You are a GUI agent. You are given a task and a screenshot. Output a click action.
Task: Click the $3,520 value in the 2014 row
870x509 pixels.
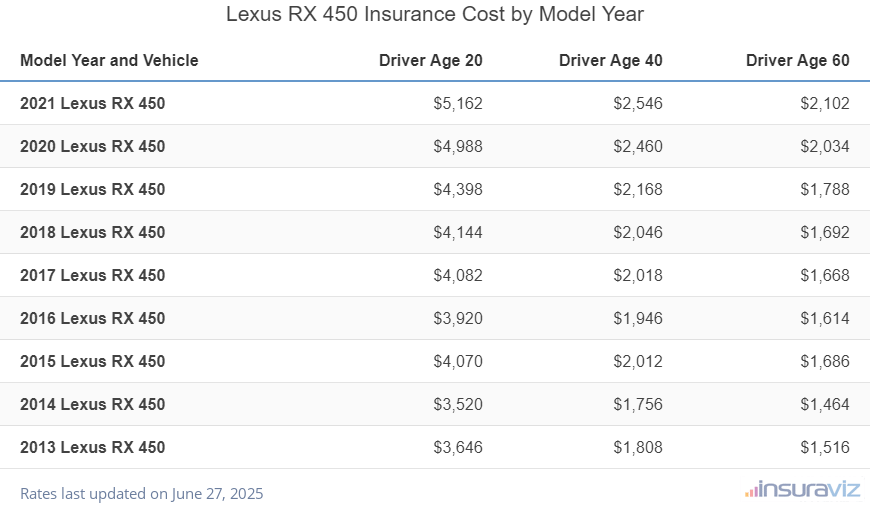tap(458, 404)
